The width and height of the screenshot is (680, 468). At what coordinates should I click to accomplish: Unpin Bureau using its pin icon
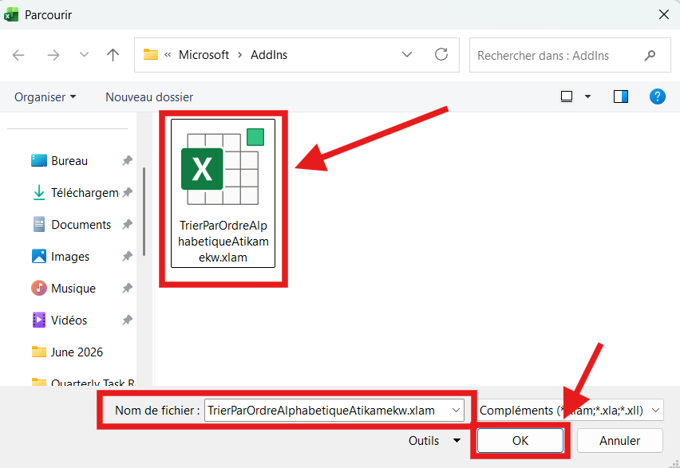pyautogui.click(x=127, y=161)
